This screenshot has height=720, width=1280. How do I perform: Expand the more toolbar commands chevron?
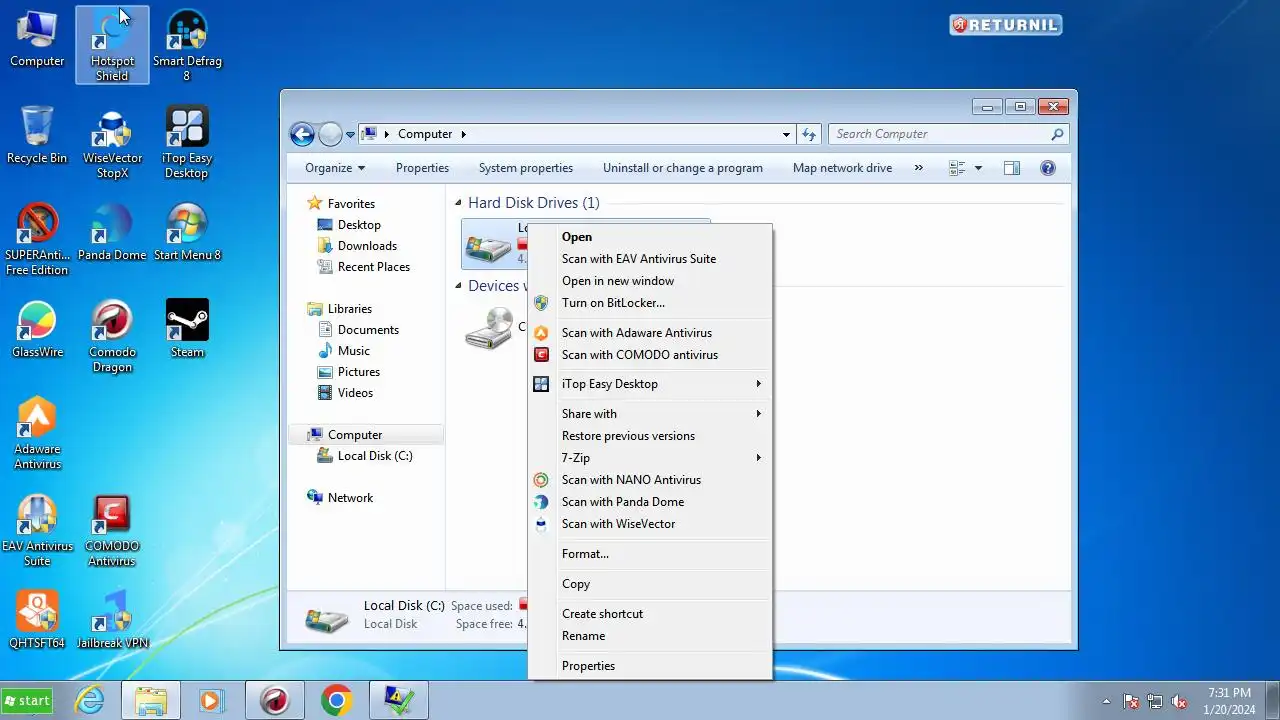(918, 168)
